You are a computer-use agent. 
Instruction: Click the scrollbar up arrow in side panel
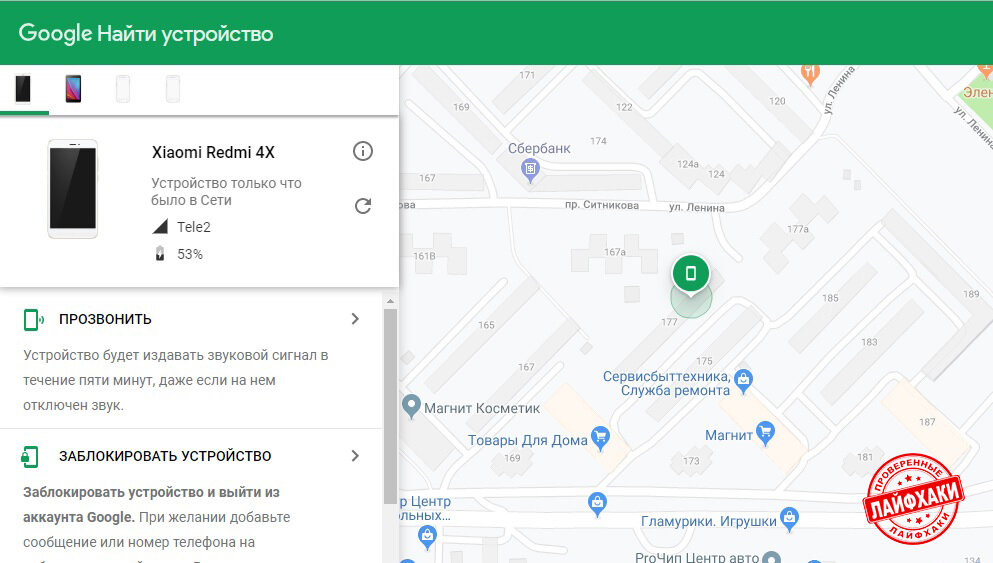tap(390, 302)
